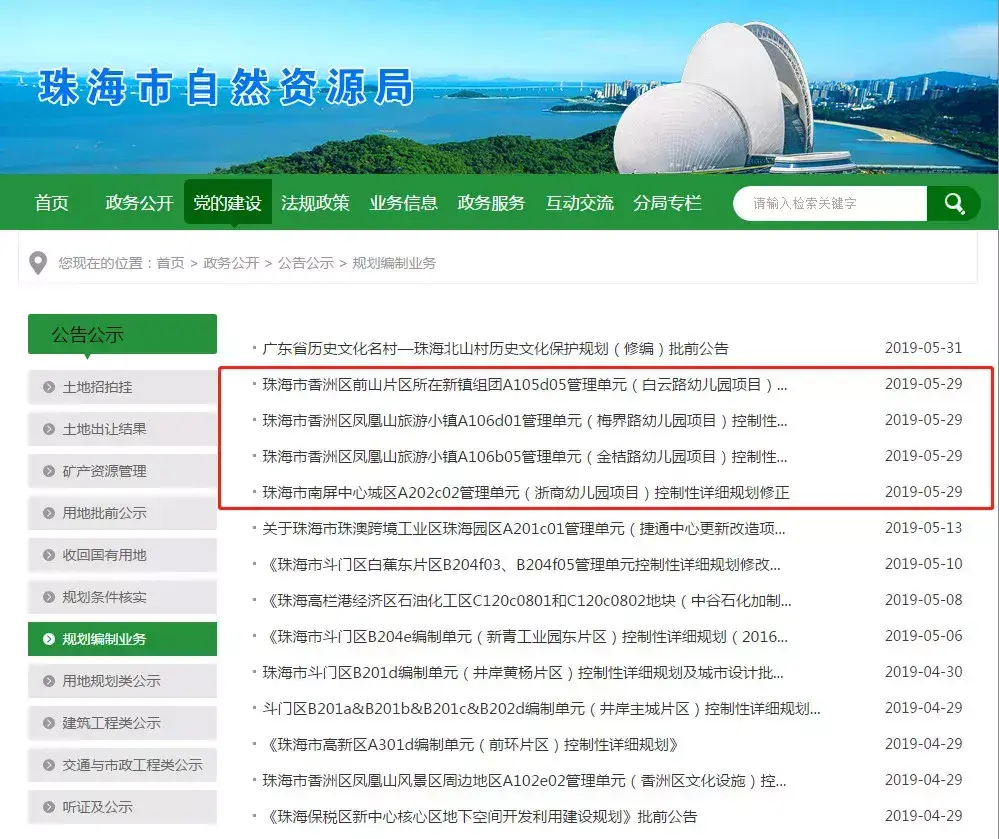Open the 香洲区文化设施 A102e02 announcement
Screen dimensions: 999x839
tap(524, 780)
